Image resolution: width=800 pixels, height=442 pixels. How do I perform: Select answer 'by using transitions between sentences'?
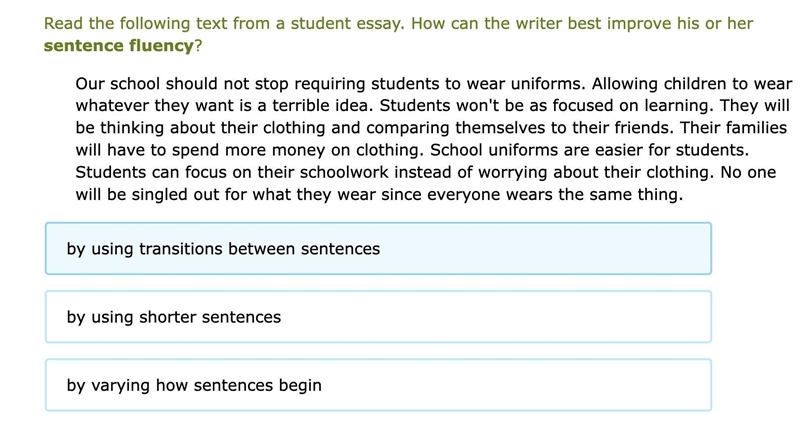(x=378, y=249)
